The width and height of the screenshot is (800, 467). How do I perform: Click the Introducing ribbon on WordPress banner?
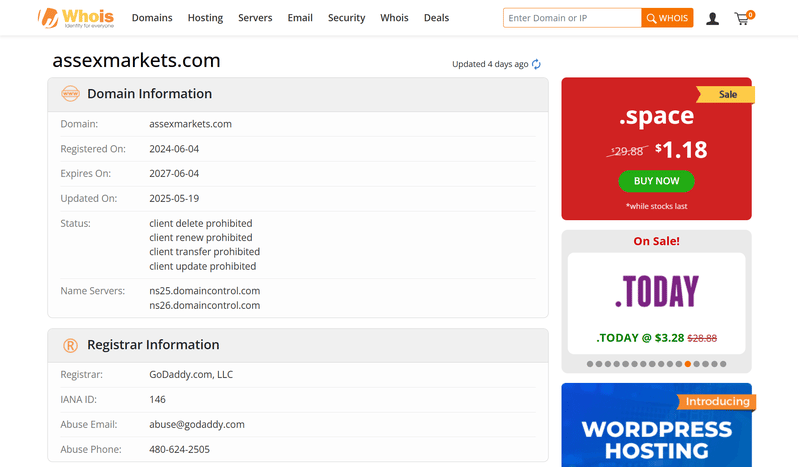(717, 402)
